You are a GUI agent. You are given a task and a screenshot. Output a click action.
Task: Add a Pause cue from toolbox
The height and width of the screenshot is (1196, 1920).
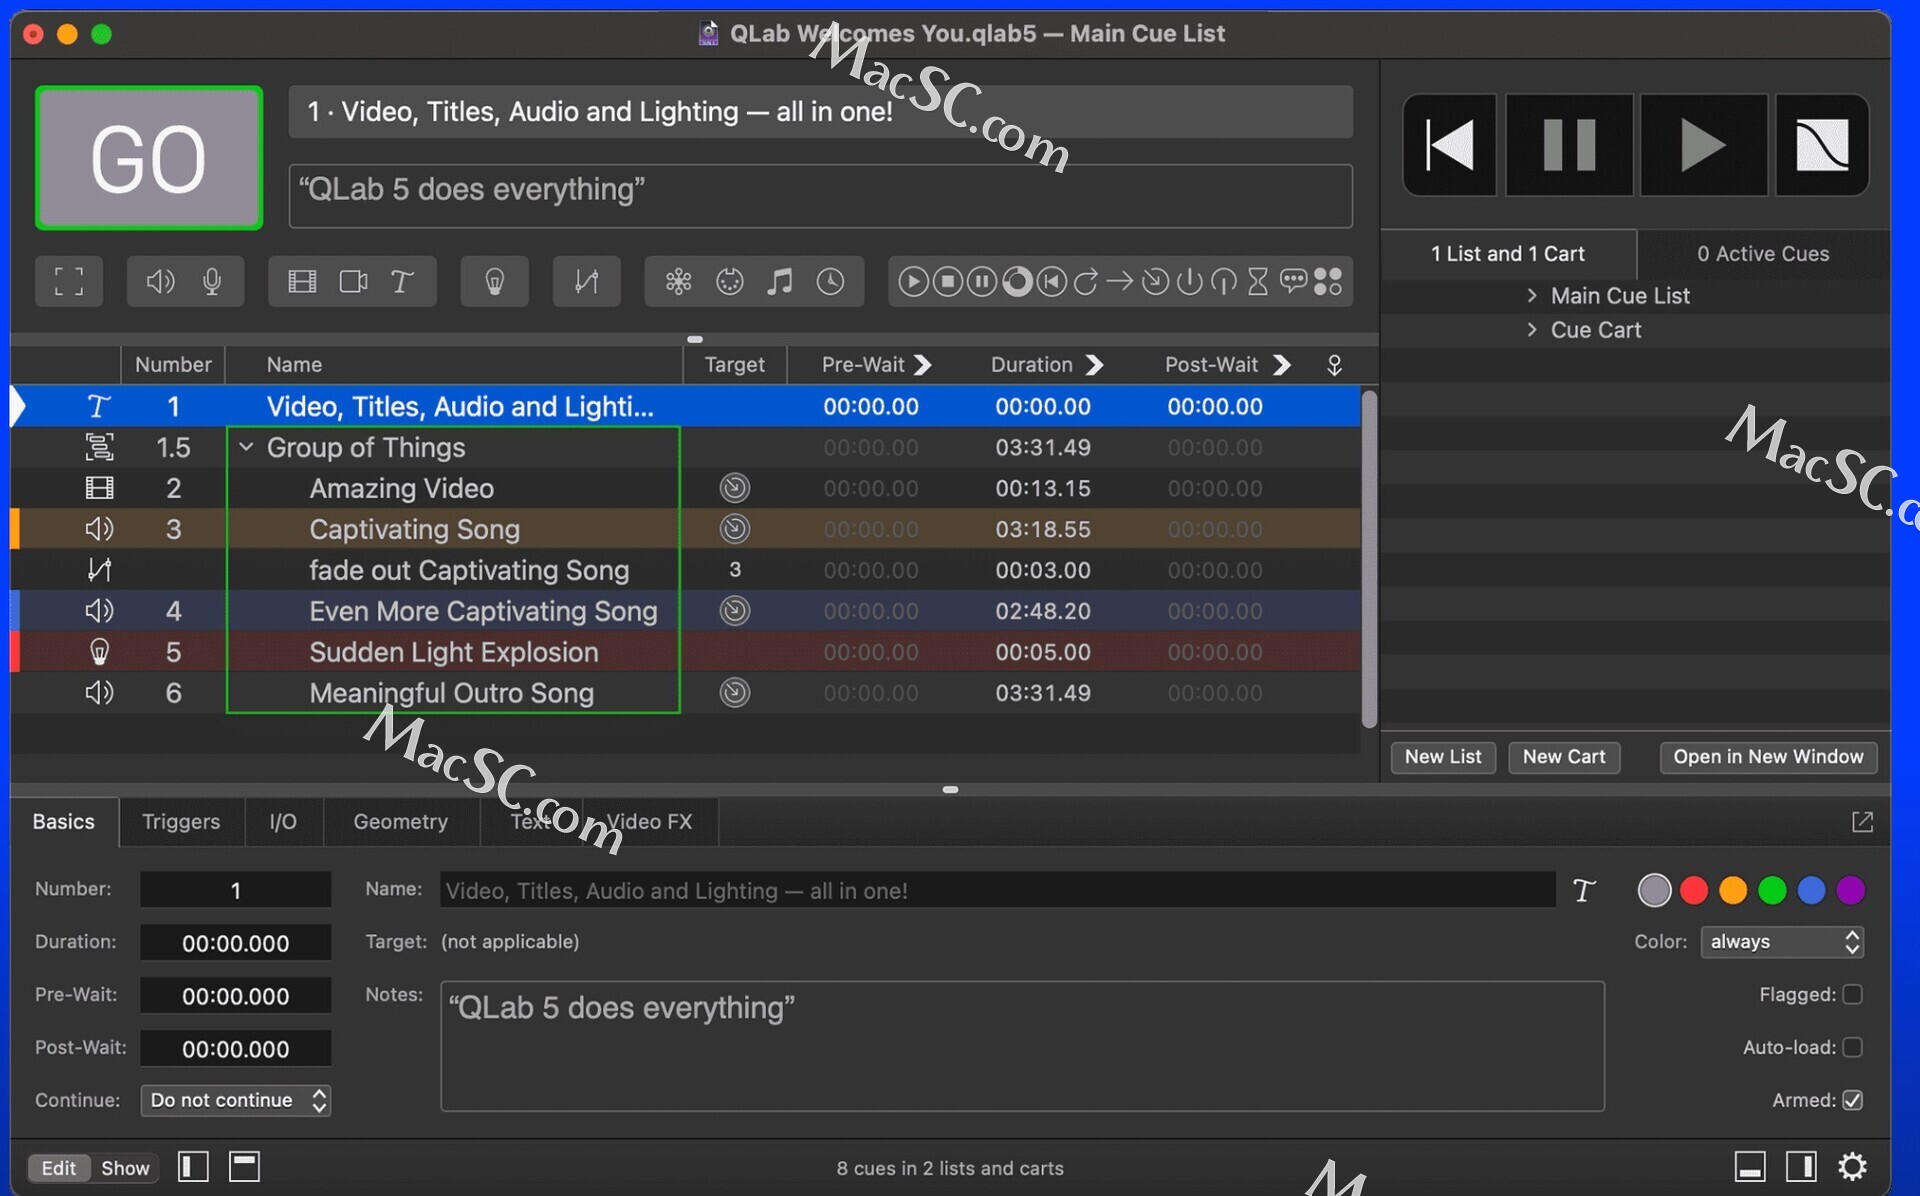(982, 282)
